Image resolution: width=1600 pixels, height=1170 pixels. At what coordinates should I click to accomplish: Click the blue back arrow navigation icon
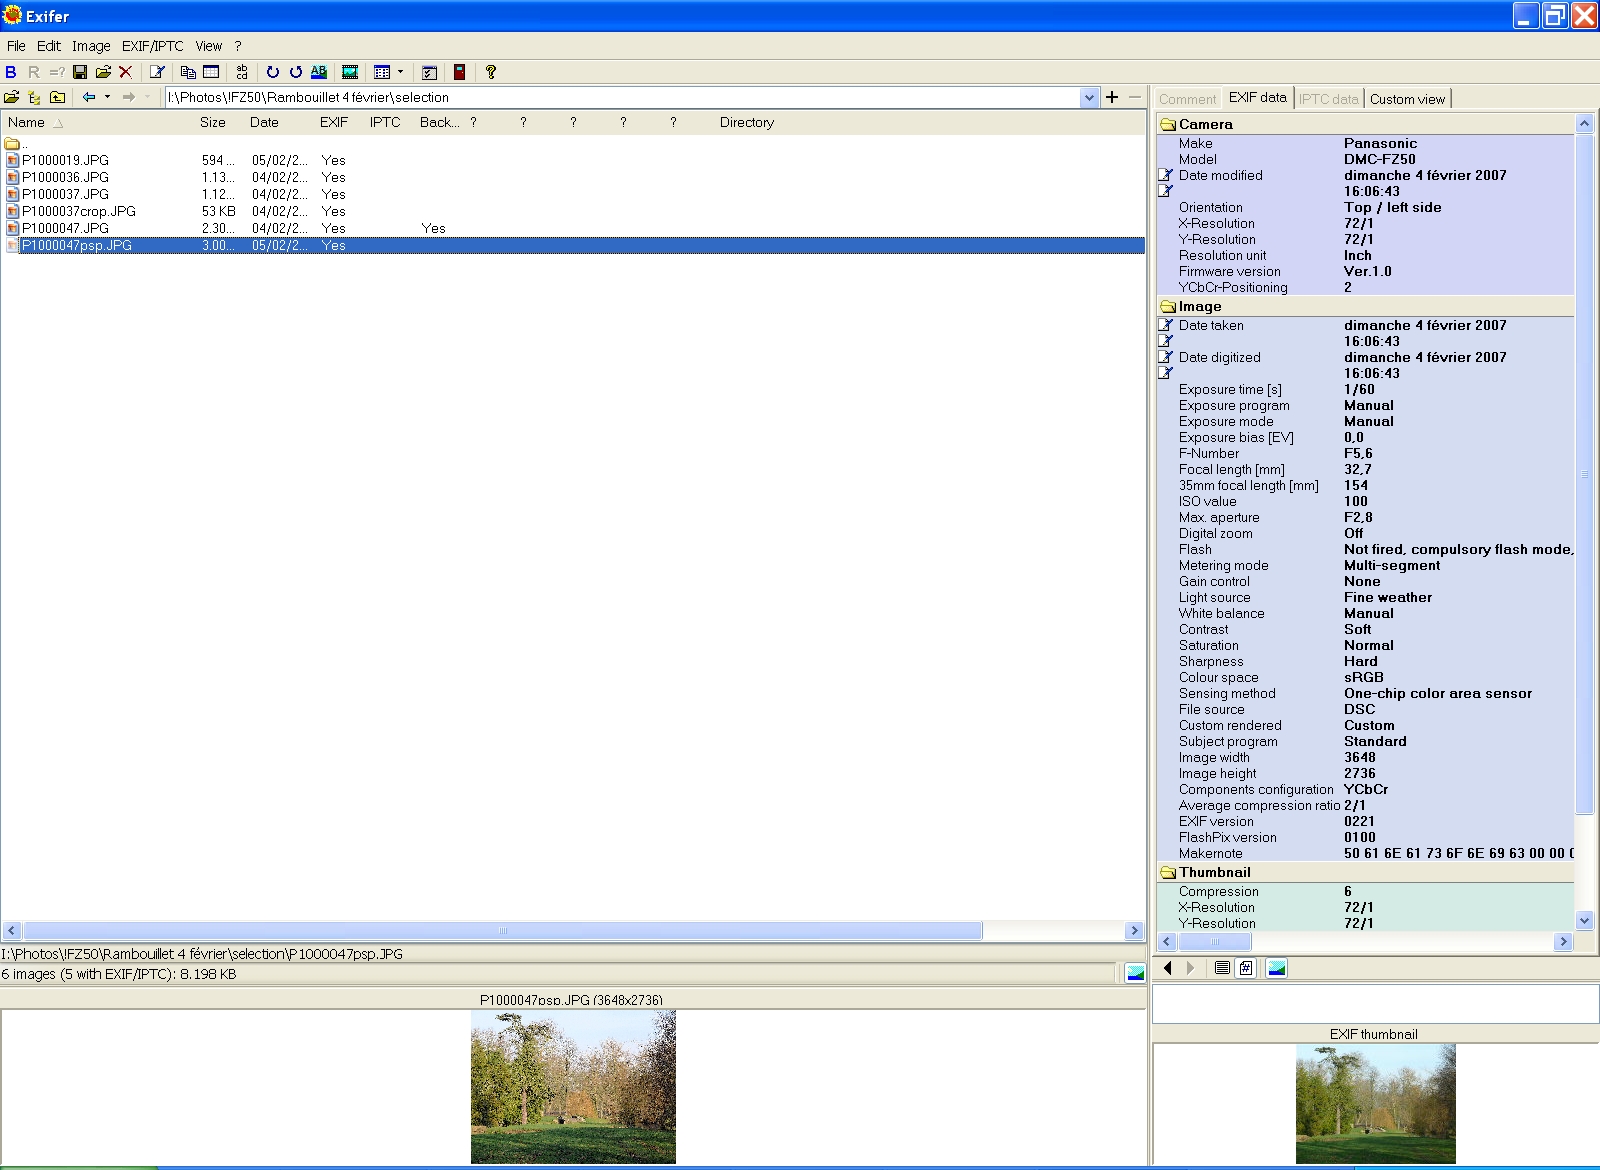click(89, 97)
